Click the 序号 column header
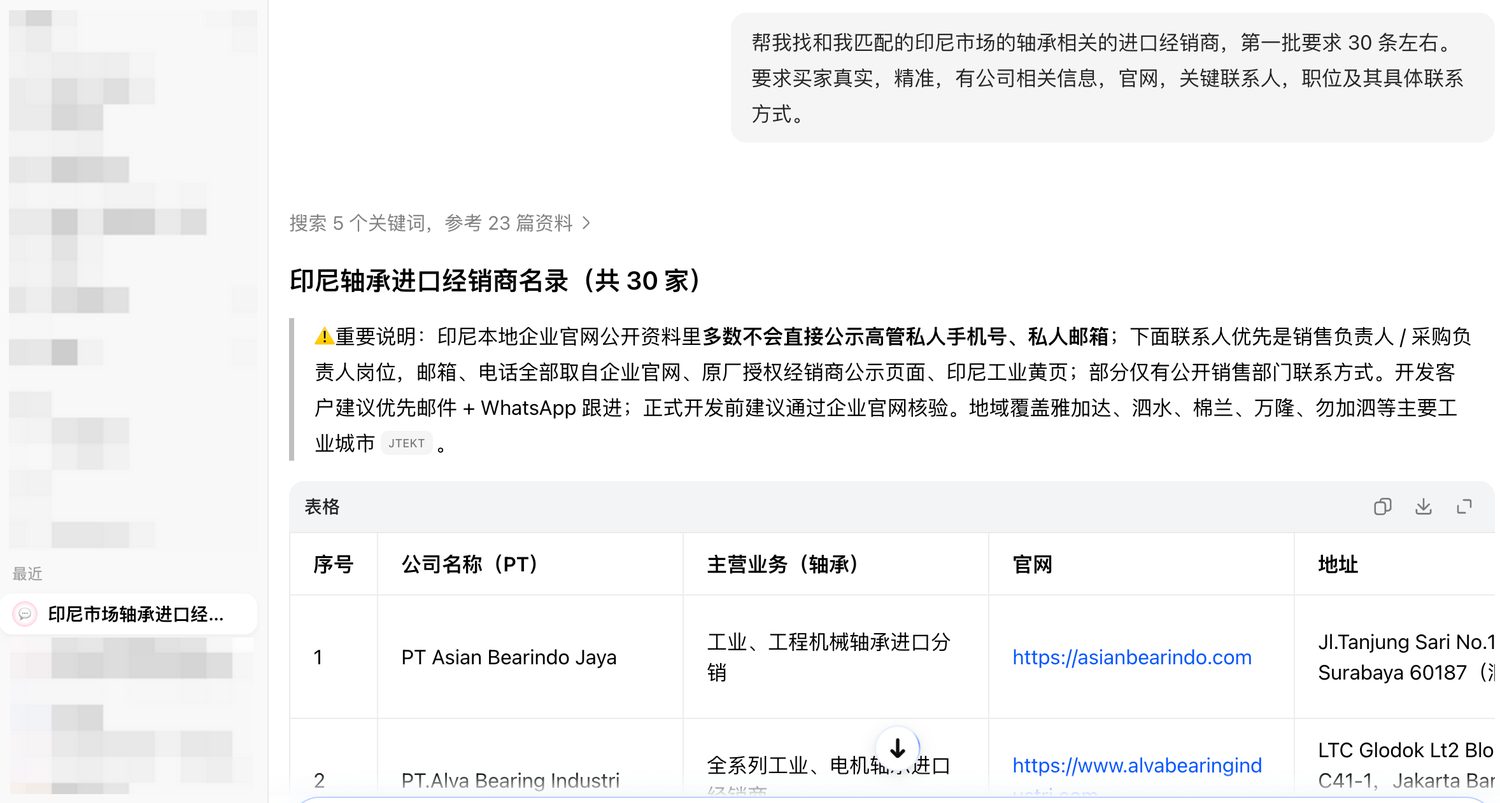Viewport: 1500px width, 803px height. [x=333, y=565]
